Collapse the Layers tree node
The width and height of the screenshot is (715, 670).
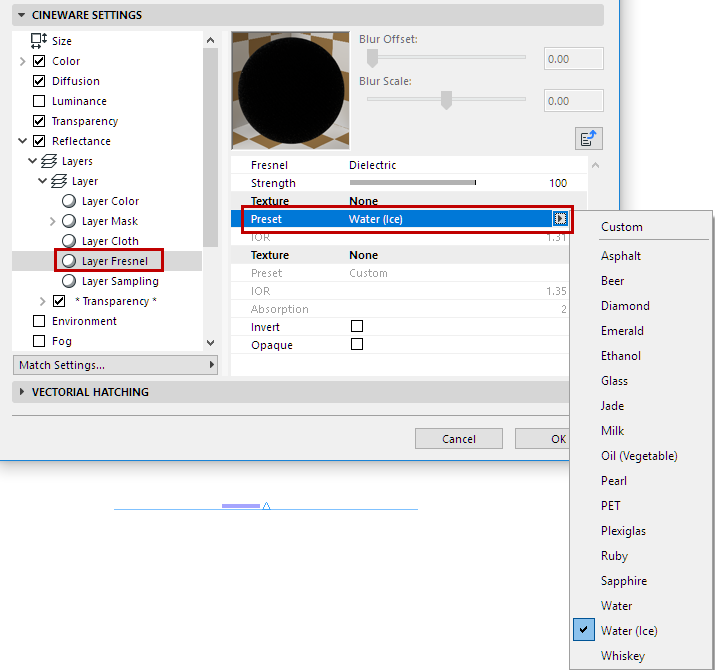pos(32,161)
